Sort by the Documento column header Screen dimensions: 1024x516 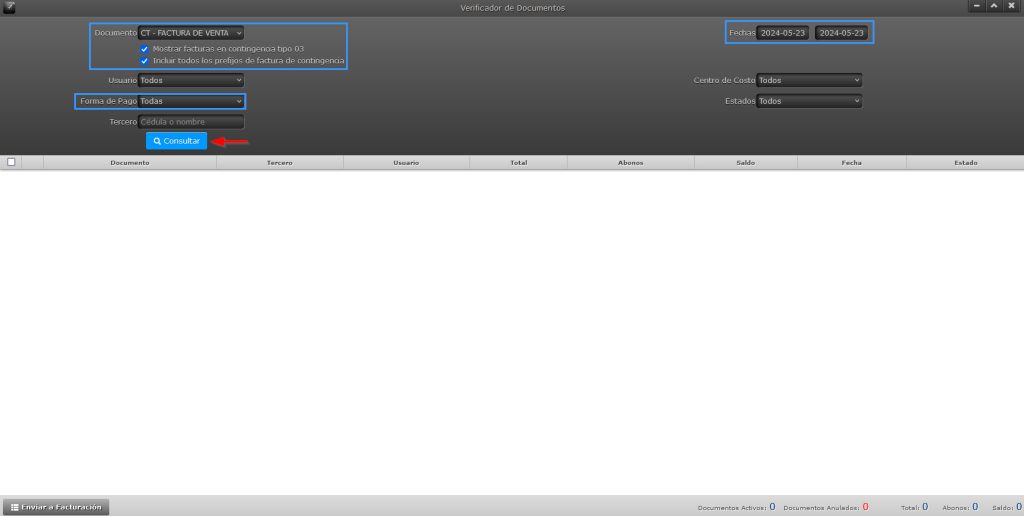point(130,162)
